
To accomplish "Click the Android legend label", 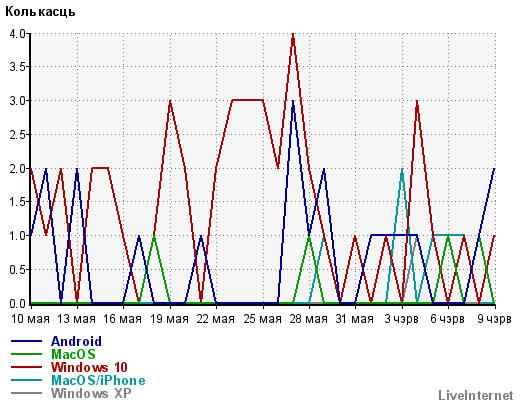I will 76,341.
